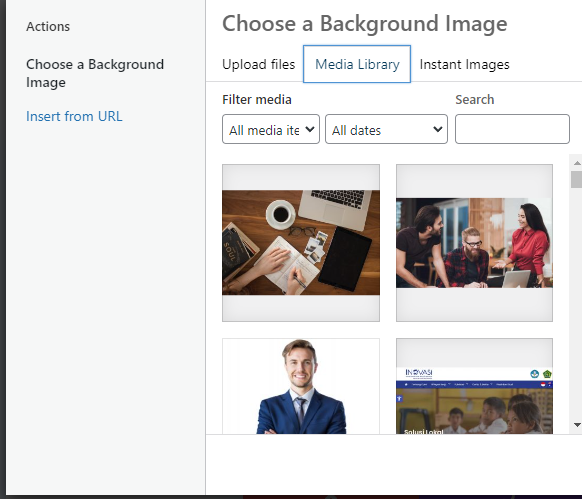
Task: Select the INOVASI website screenshot thumbnail
Action: [x=474, y=386]
